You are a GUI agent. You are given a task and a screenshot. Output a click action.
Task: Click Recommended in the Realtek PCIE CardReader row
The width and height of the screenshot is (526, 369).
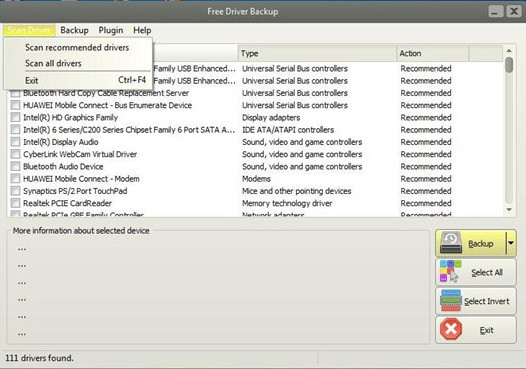pyautogui.click(x=426, y=203)
